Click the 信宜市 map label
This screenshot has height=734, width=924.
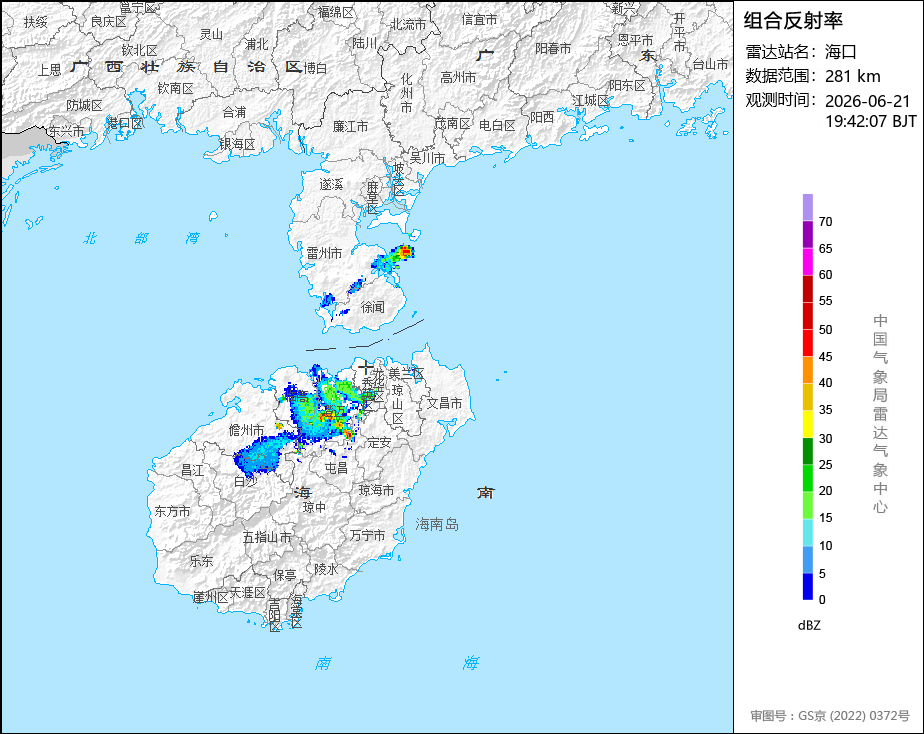(480, 19)
